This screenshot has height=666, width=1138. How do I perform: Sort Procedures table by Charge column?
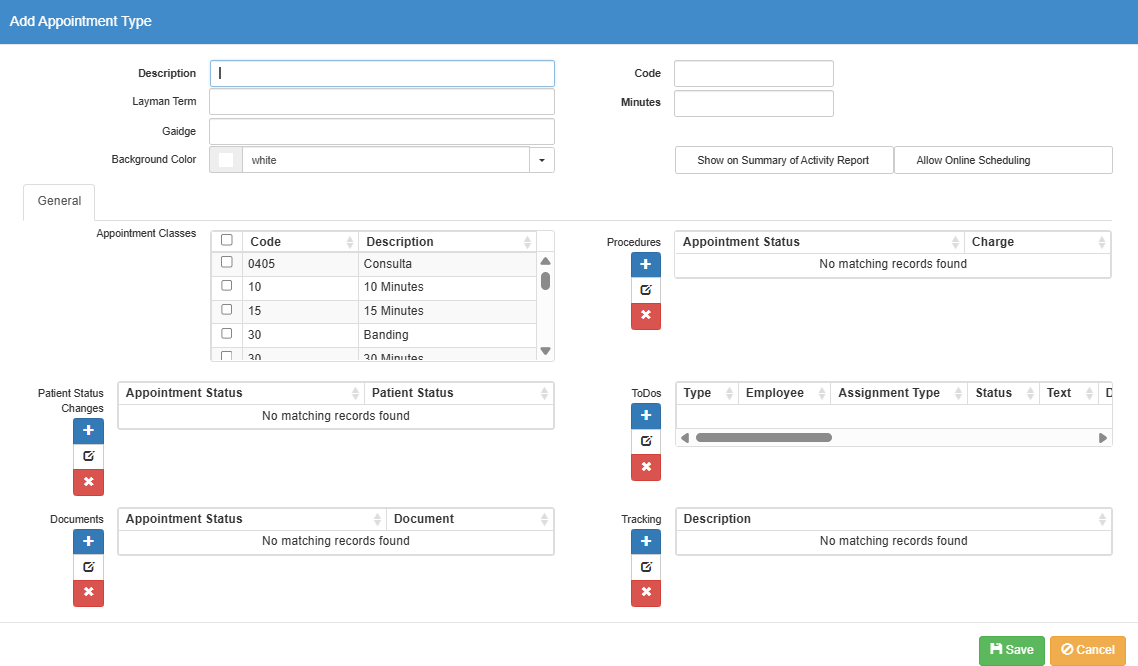(x=1037, y=242)
